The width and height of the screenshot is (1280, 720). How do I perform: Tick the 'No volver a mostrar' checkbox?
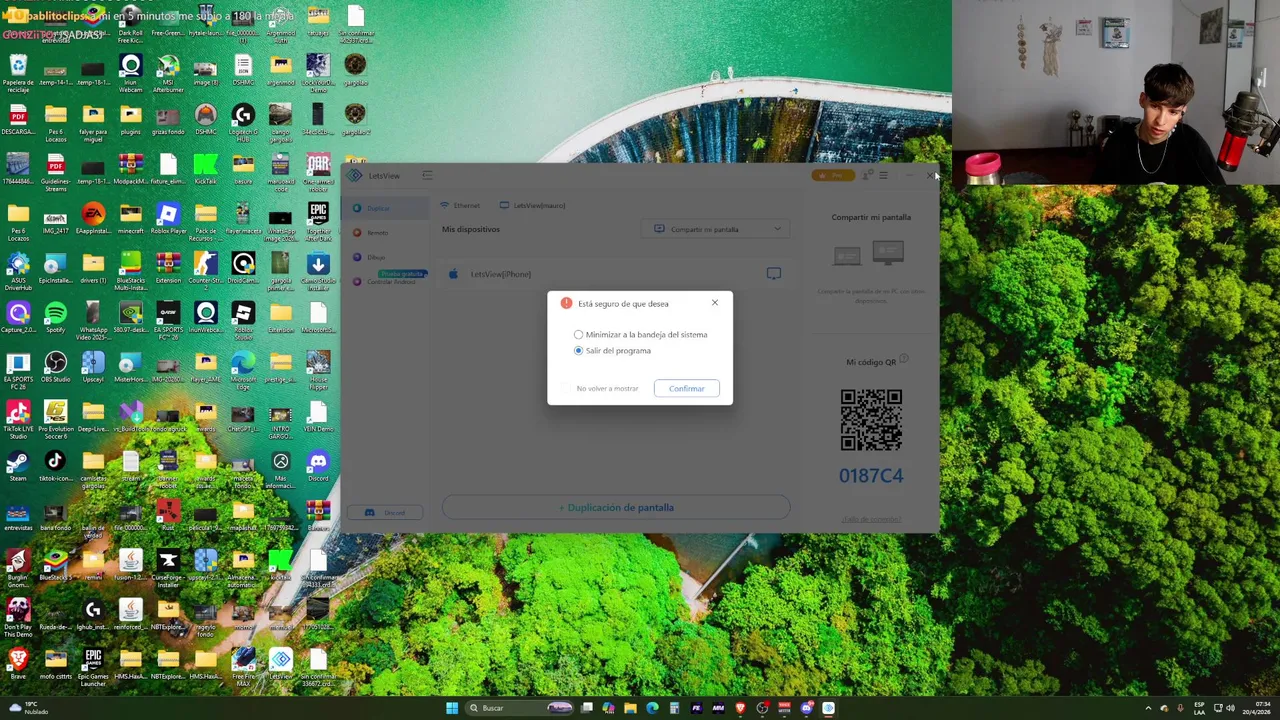point(567,388)
